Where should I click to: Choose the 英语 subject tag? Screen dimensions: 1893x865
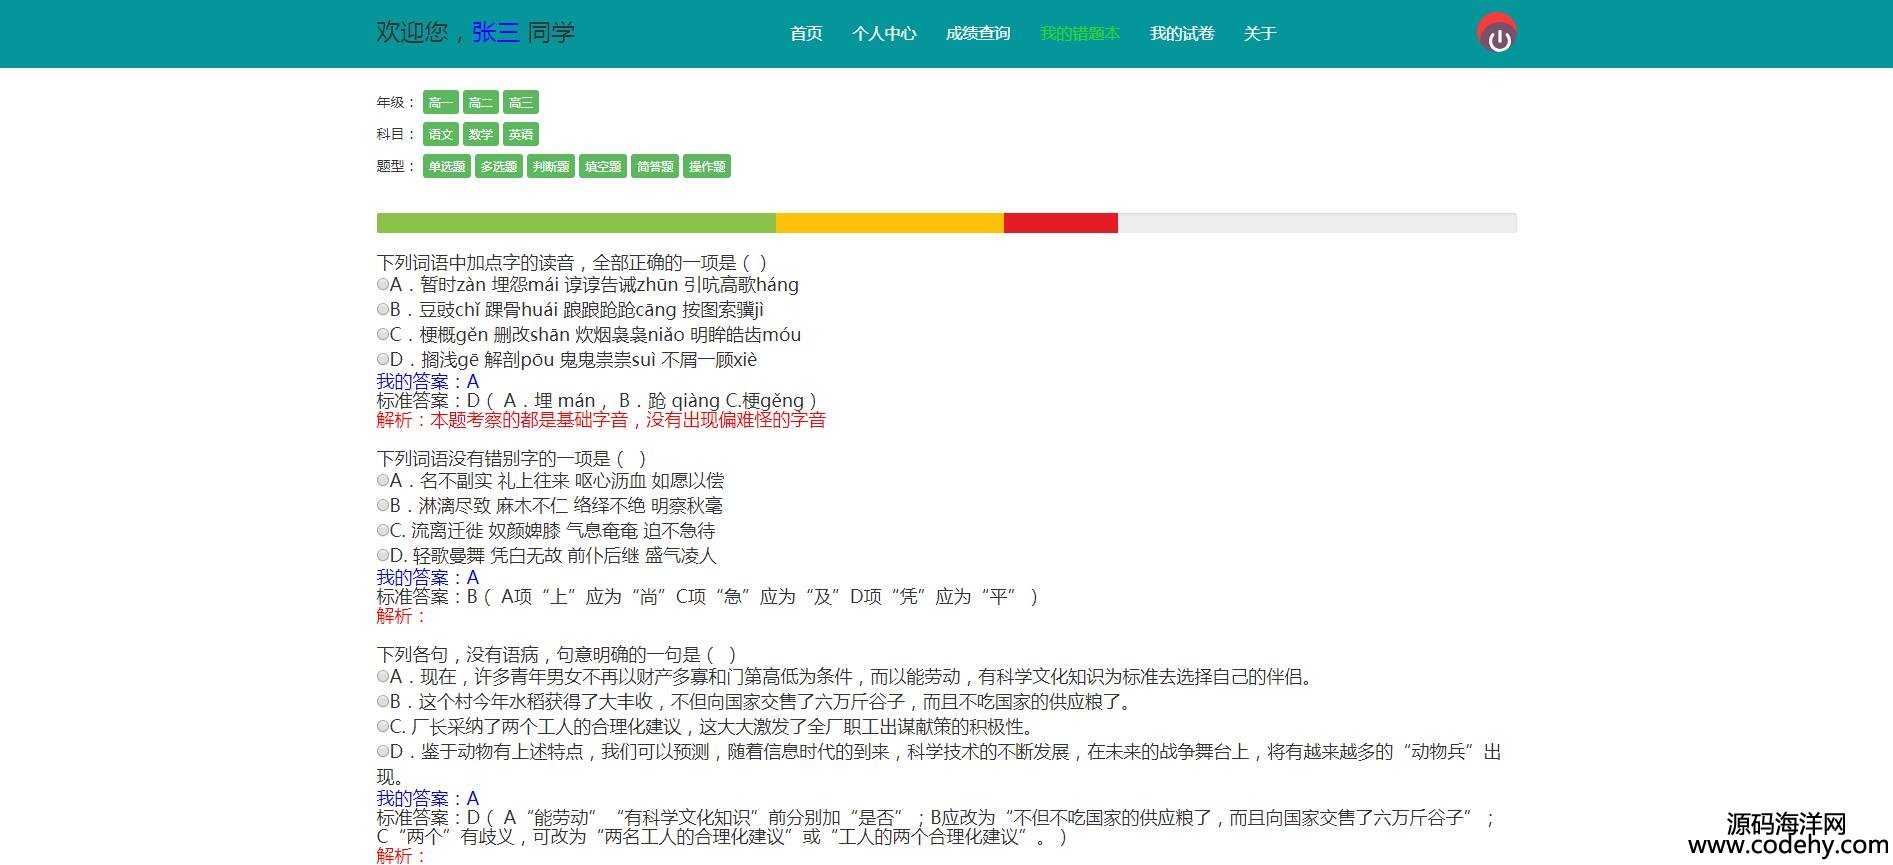tap(520, 134)
